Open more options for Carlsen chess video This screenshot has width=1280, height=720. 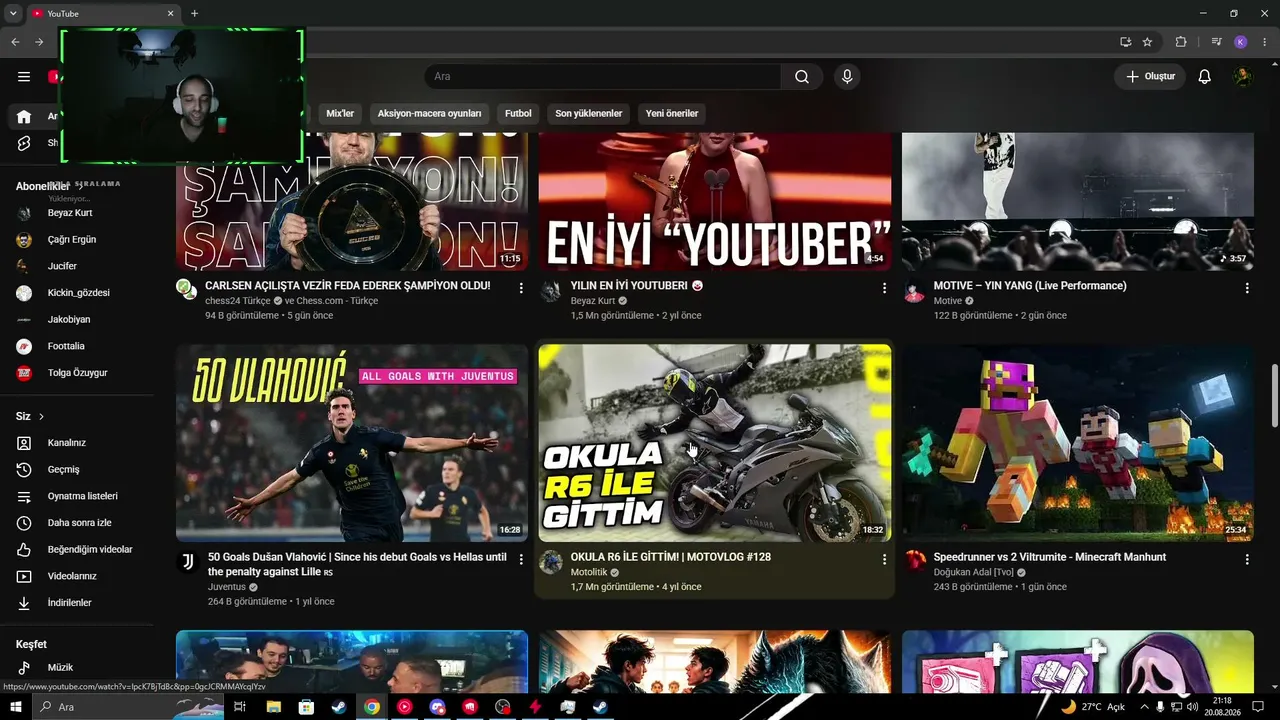coord(521,288)
